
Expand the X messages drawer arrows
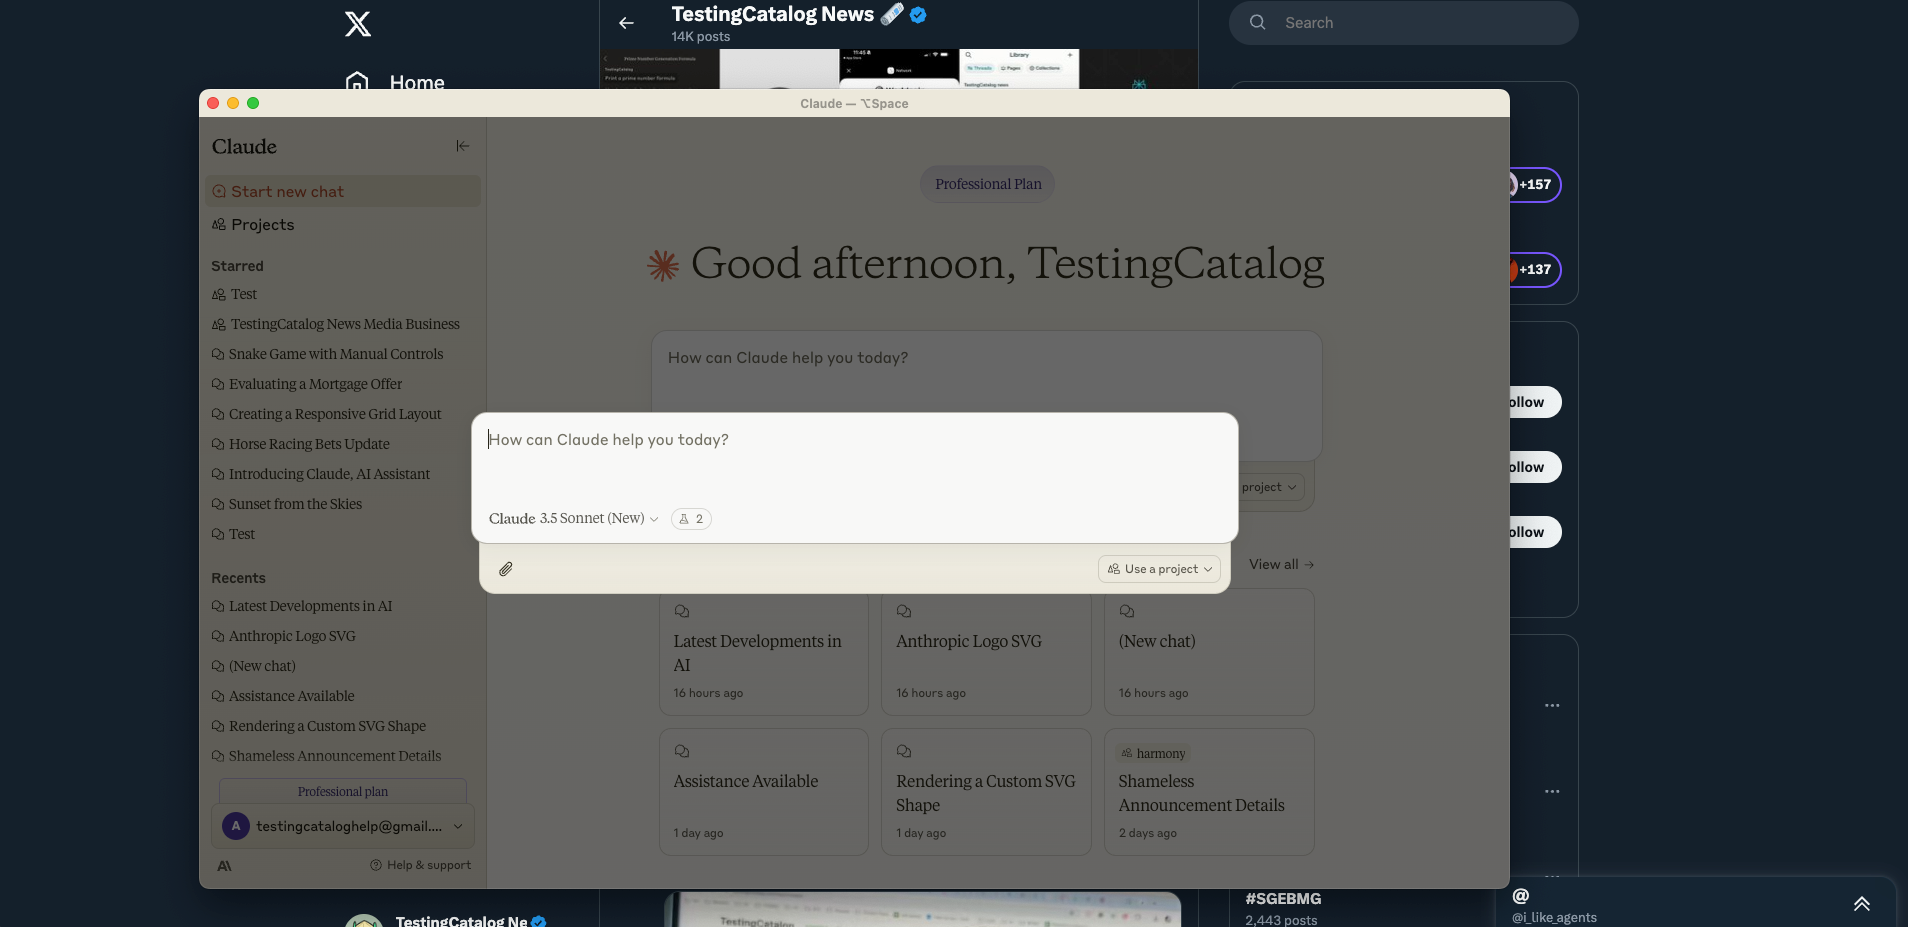(x=1861, y=904)
